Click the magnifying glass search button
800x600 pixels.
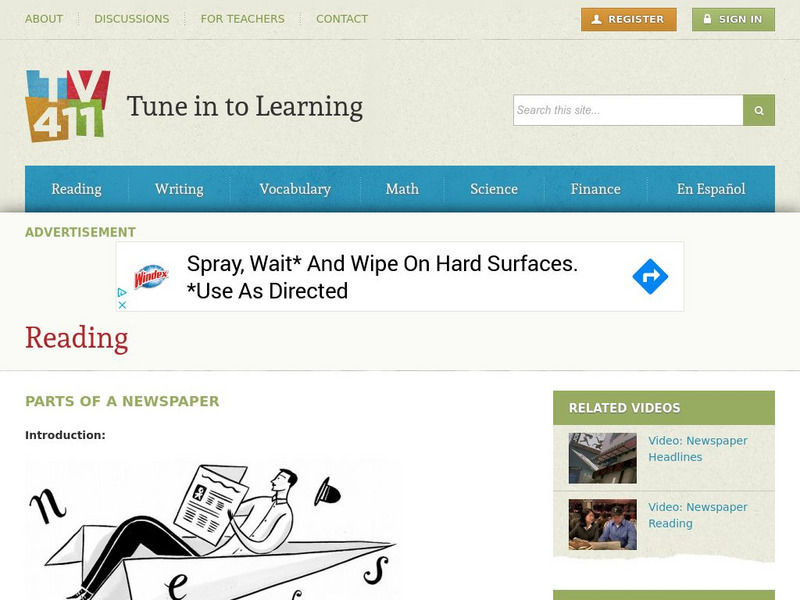click(759, 110)
